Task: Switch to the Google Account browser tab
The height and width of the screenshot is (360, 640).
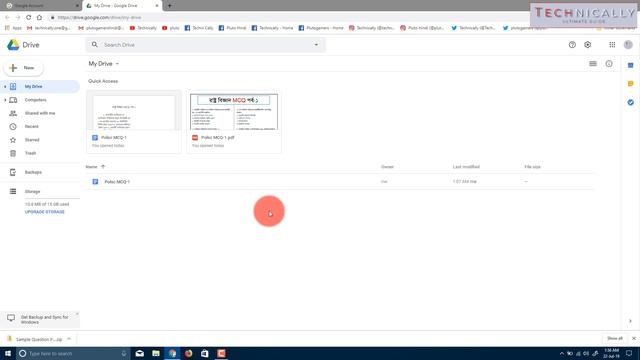Action: [x=41, y=6]
